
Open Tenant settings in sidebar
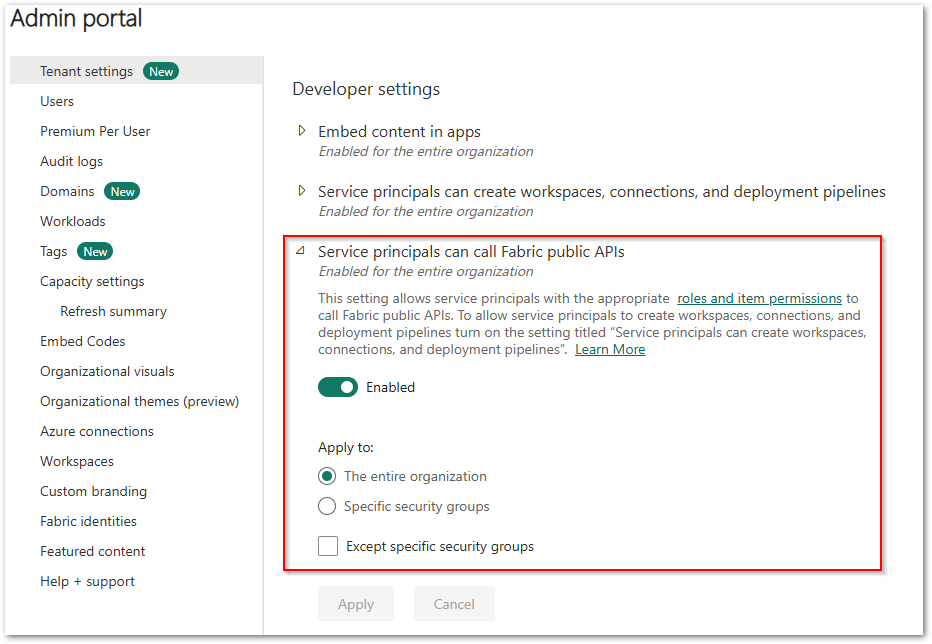86,71
